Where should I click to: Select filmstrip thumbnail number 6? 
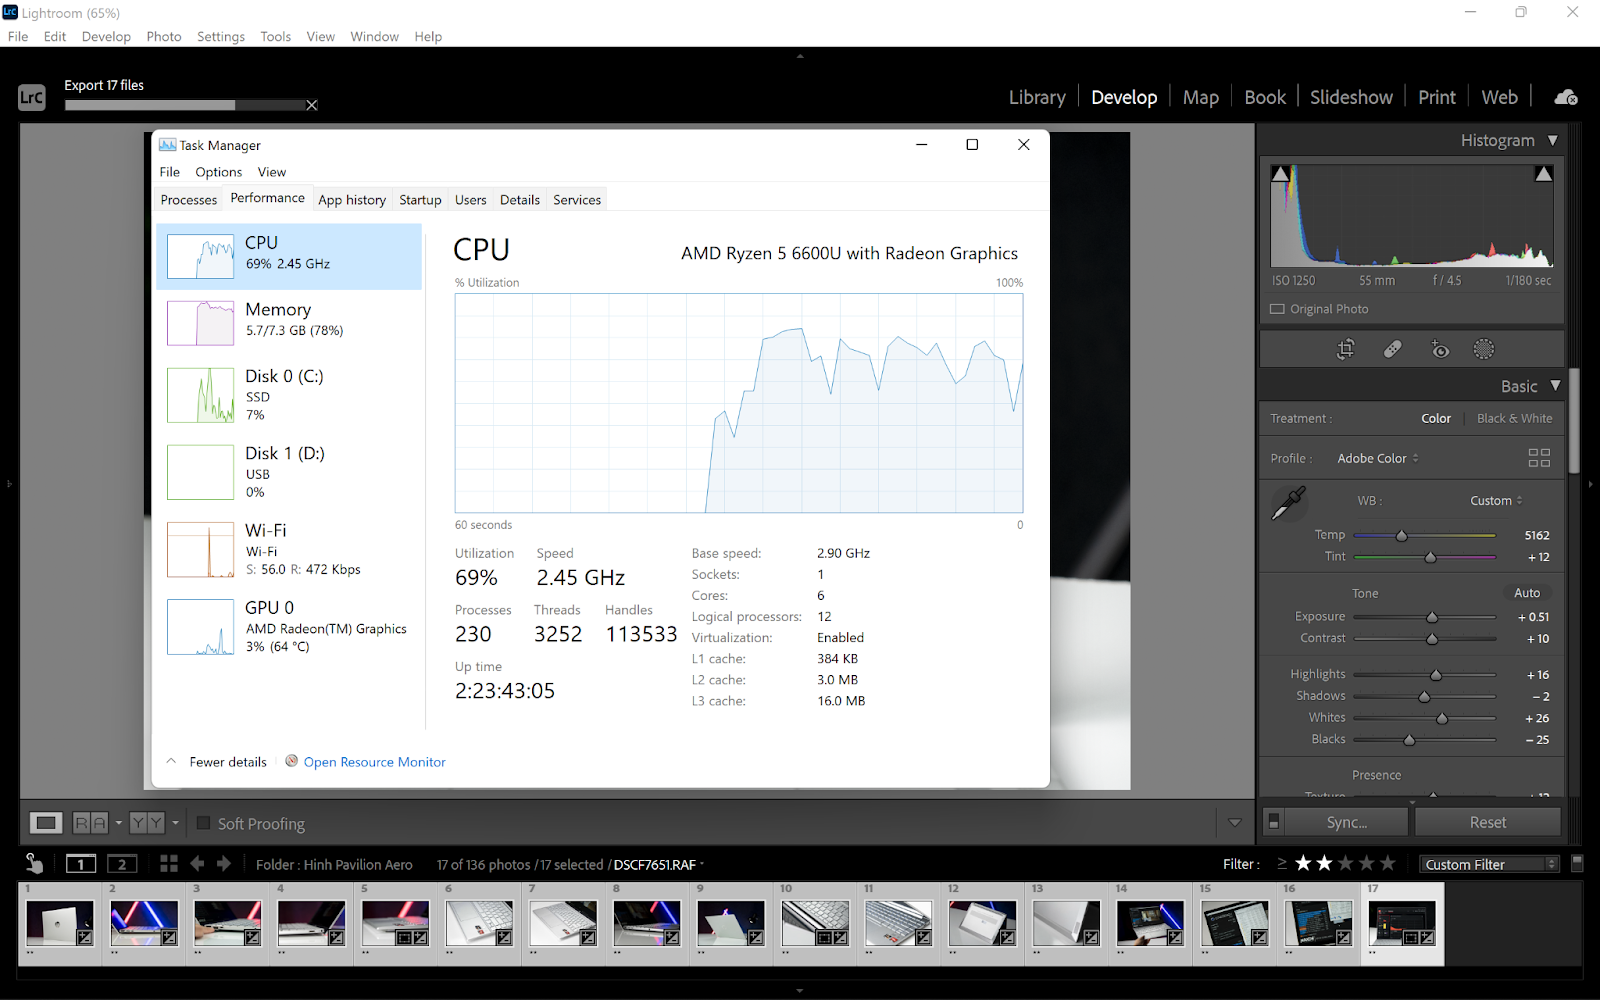coord(479,923)
